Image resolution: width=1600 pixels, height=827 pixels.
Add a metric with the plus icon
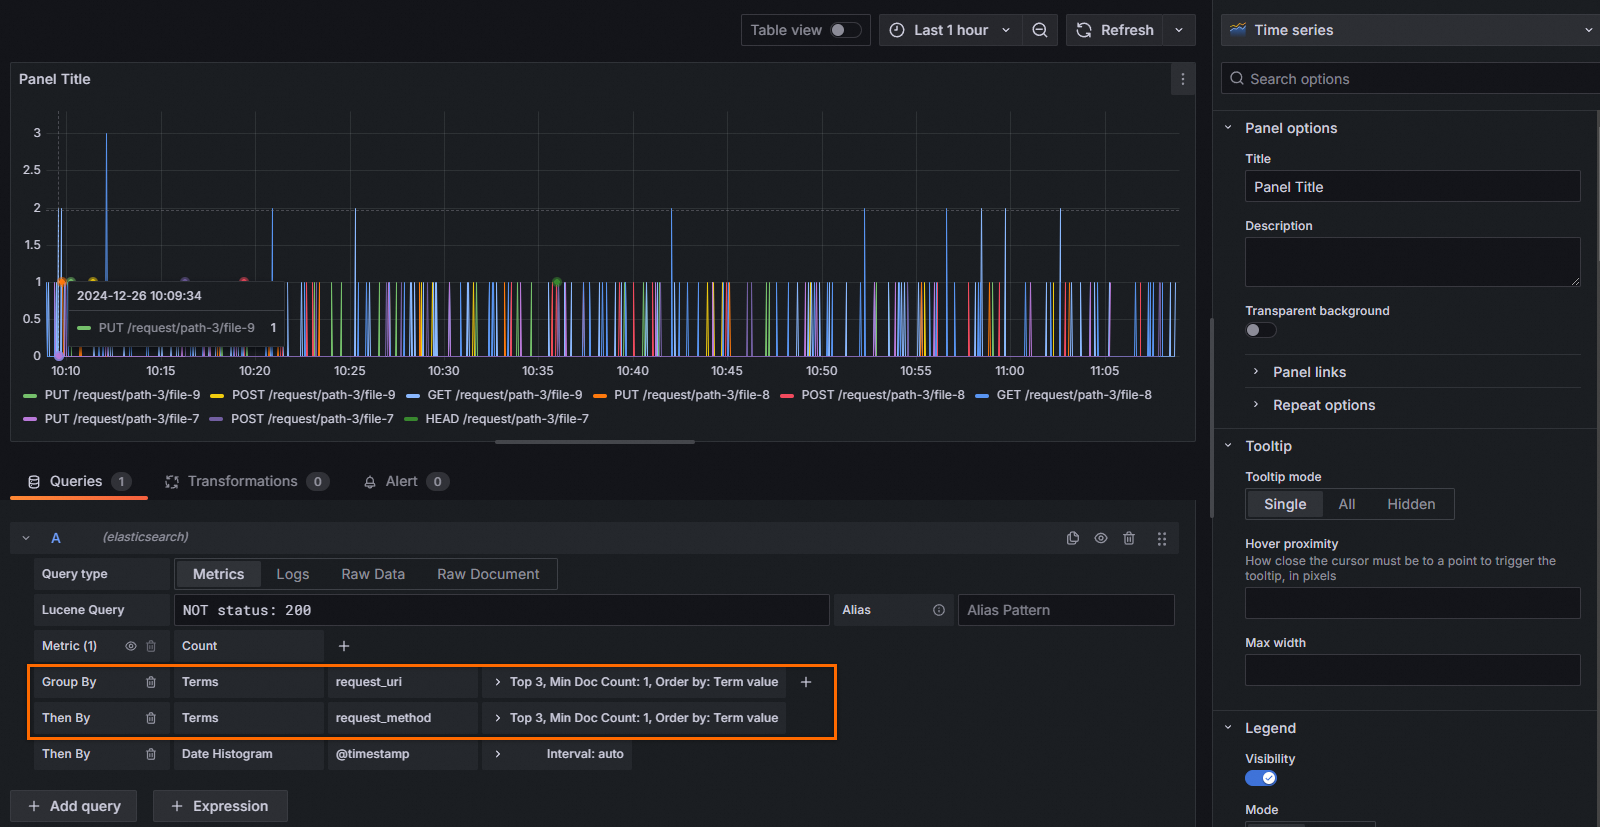344,646
